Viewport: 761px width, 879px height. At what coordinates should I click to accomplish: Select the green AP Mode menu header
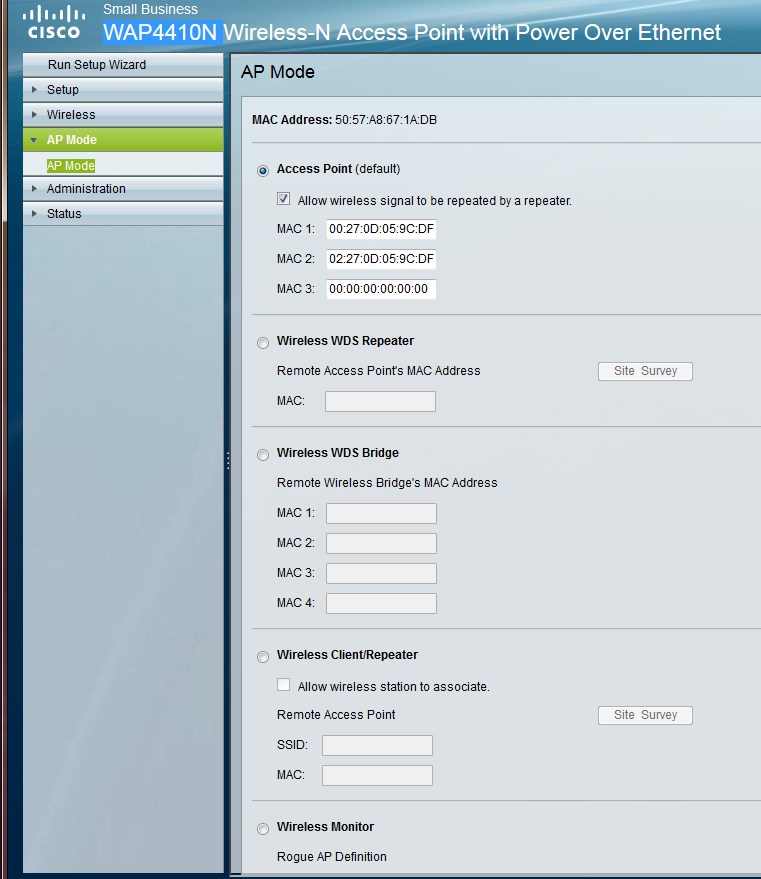123,140
